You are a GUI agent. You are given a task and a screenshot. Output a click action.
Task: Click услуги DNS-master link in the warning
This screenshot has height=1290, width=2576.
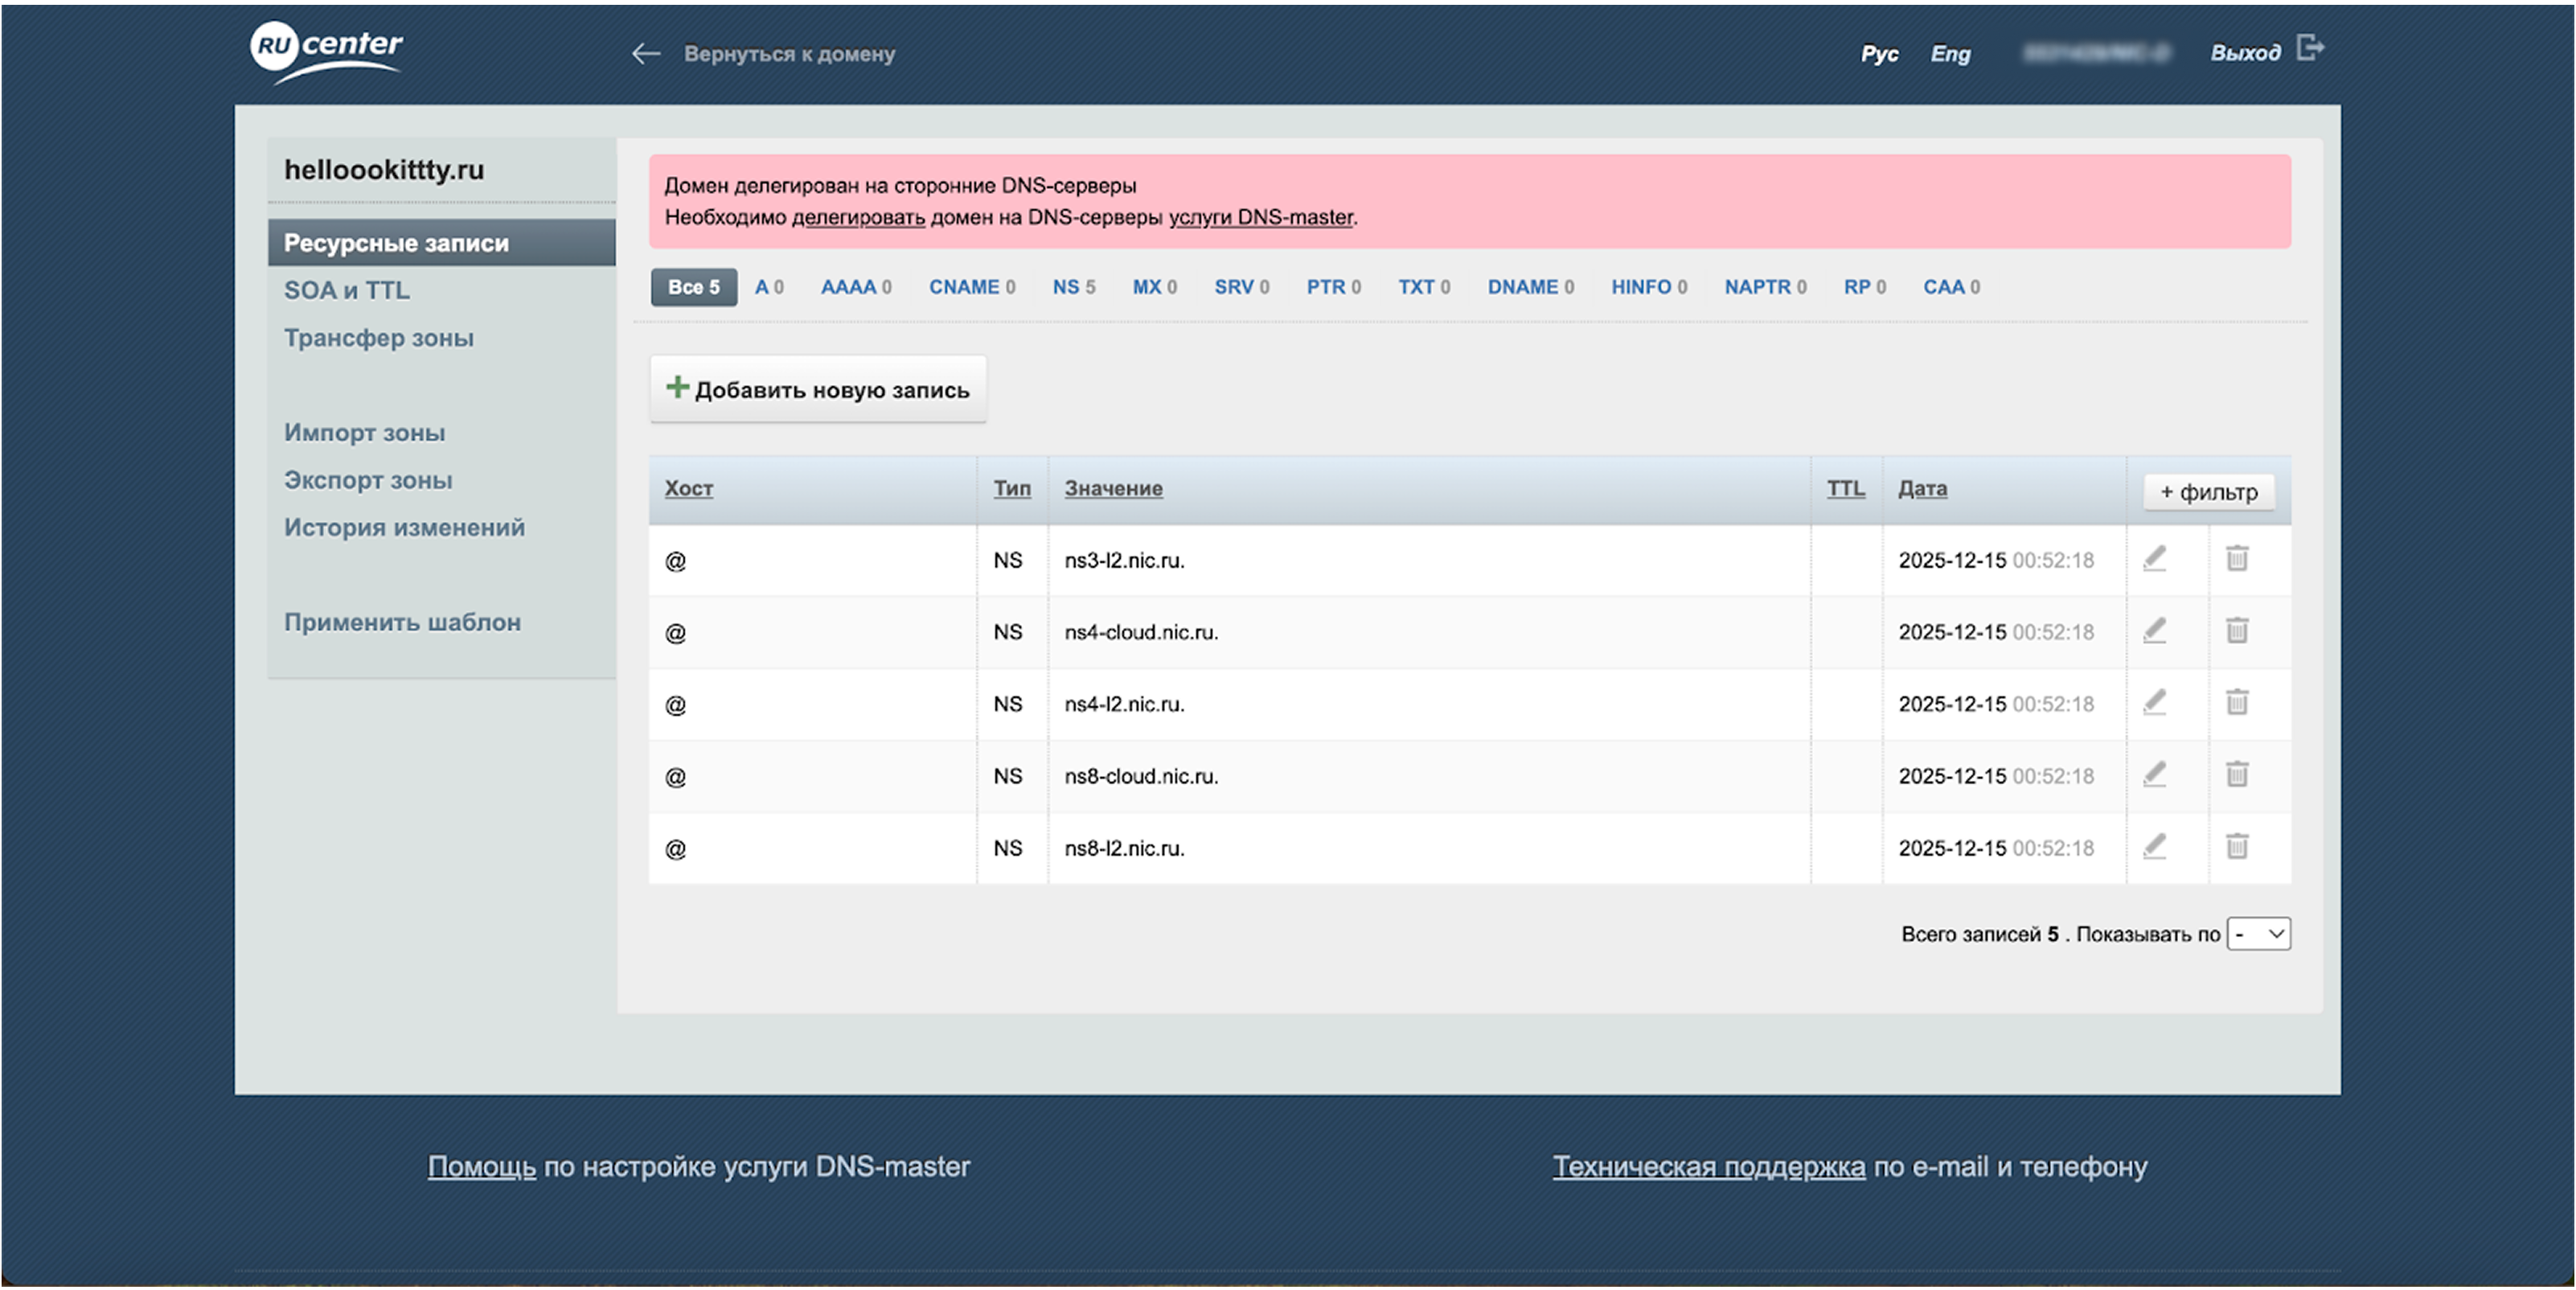[x=1260, y=217]
